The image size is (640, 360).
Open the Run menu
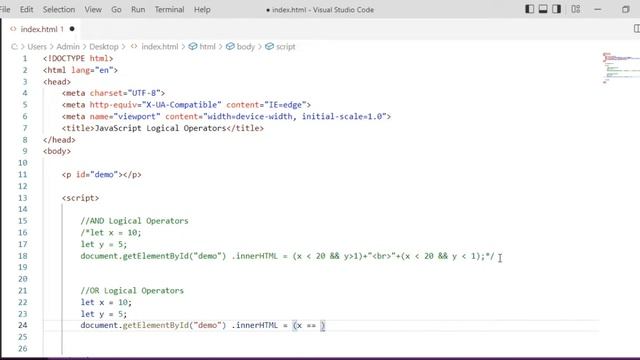pyautogui.click(x=138, y=9)
